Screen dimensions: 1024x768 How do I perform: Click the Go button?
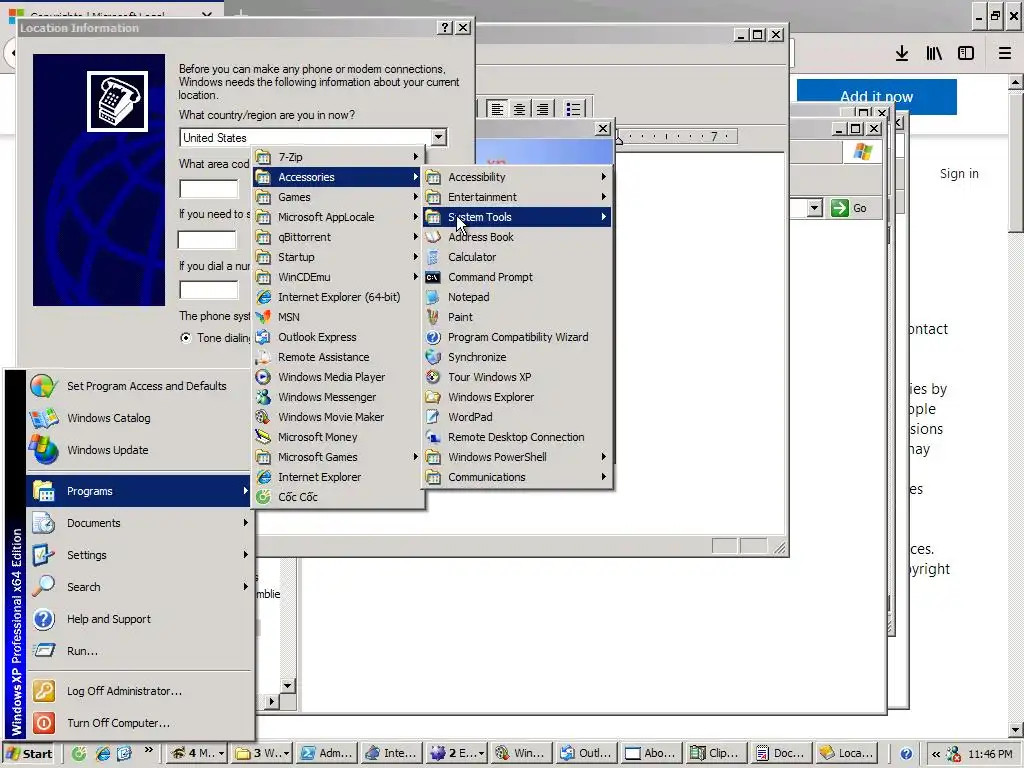pos(849,208)
